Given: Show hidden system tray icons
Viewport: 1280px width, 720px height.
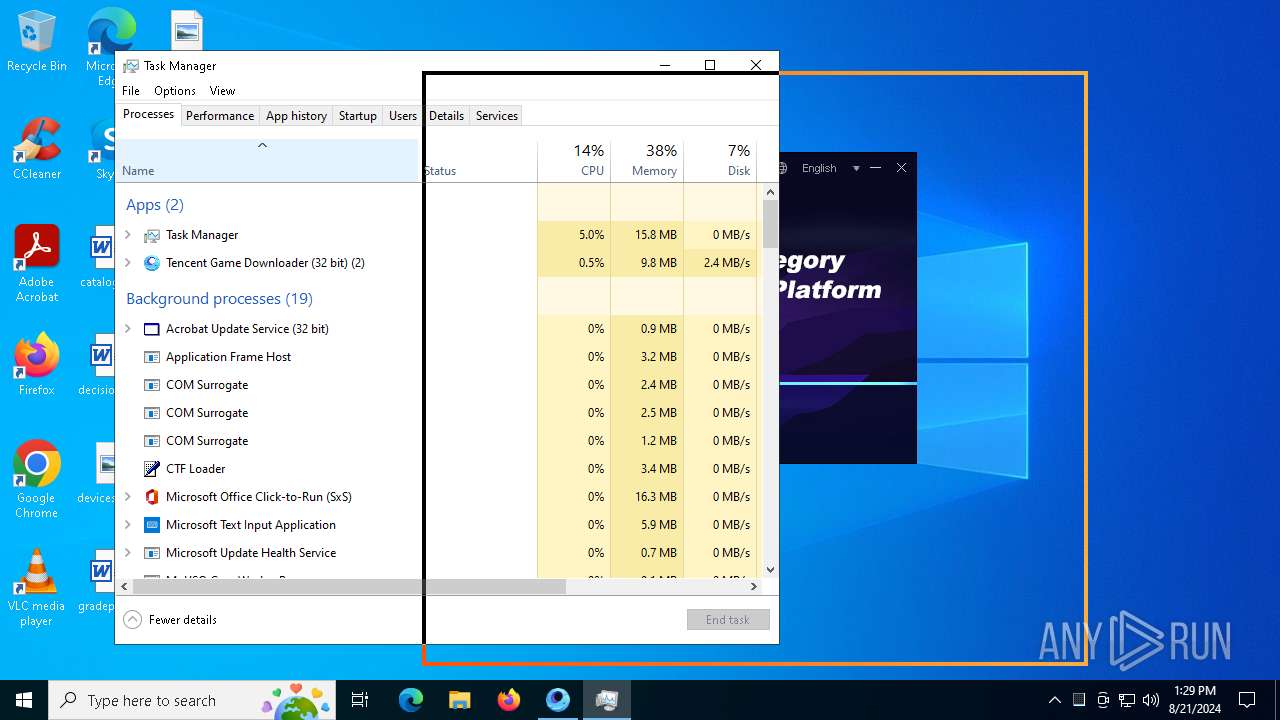Looking at the screenshot, I should (1054, 700).
